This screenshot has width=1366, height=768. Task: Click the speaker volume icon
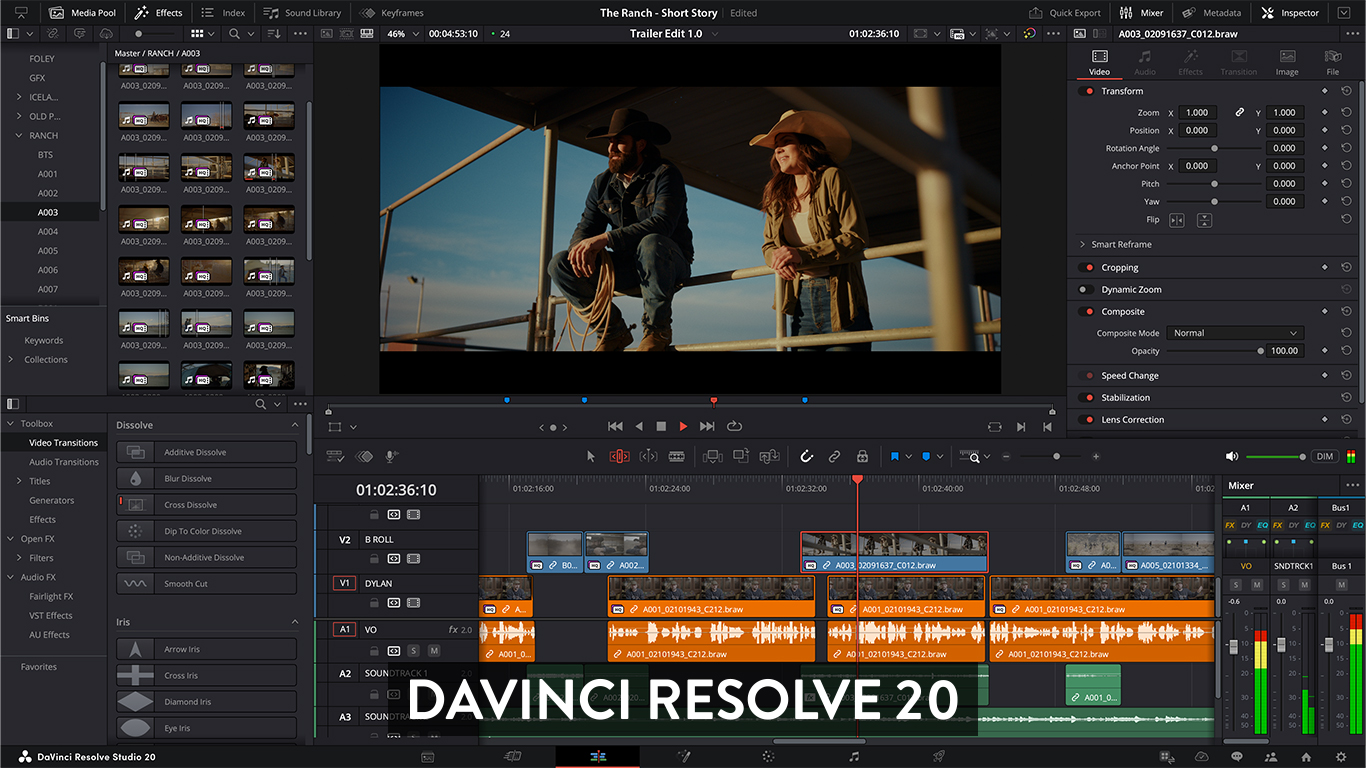point(1231,456)
